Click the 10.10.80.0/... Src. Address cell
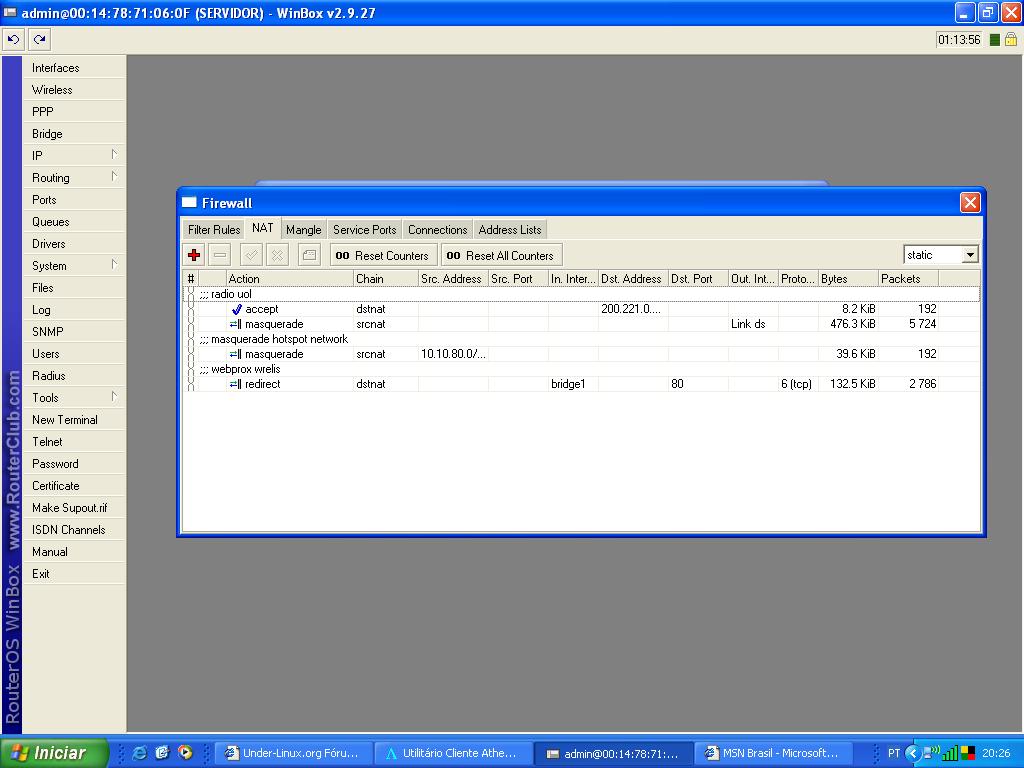The image size is (1024, 768). (x=453, y=355)
